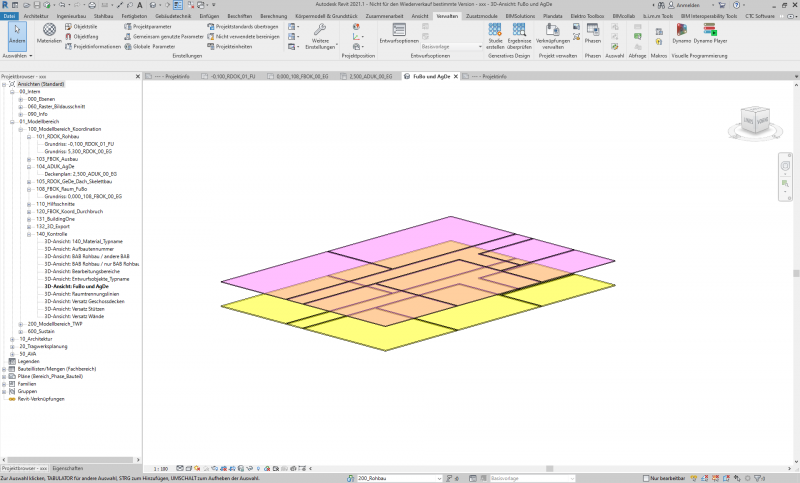
Task: Open Projektinformationen in the ribbon
Action: tap(97, 46)
